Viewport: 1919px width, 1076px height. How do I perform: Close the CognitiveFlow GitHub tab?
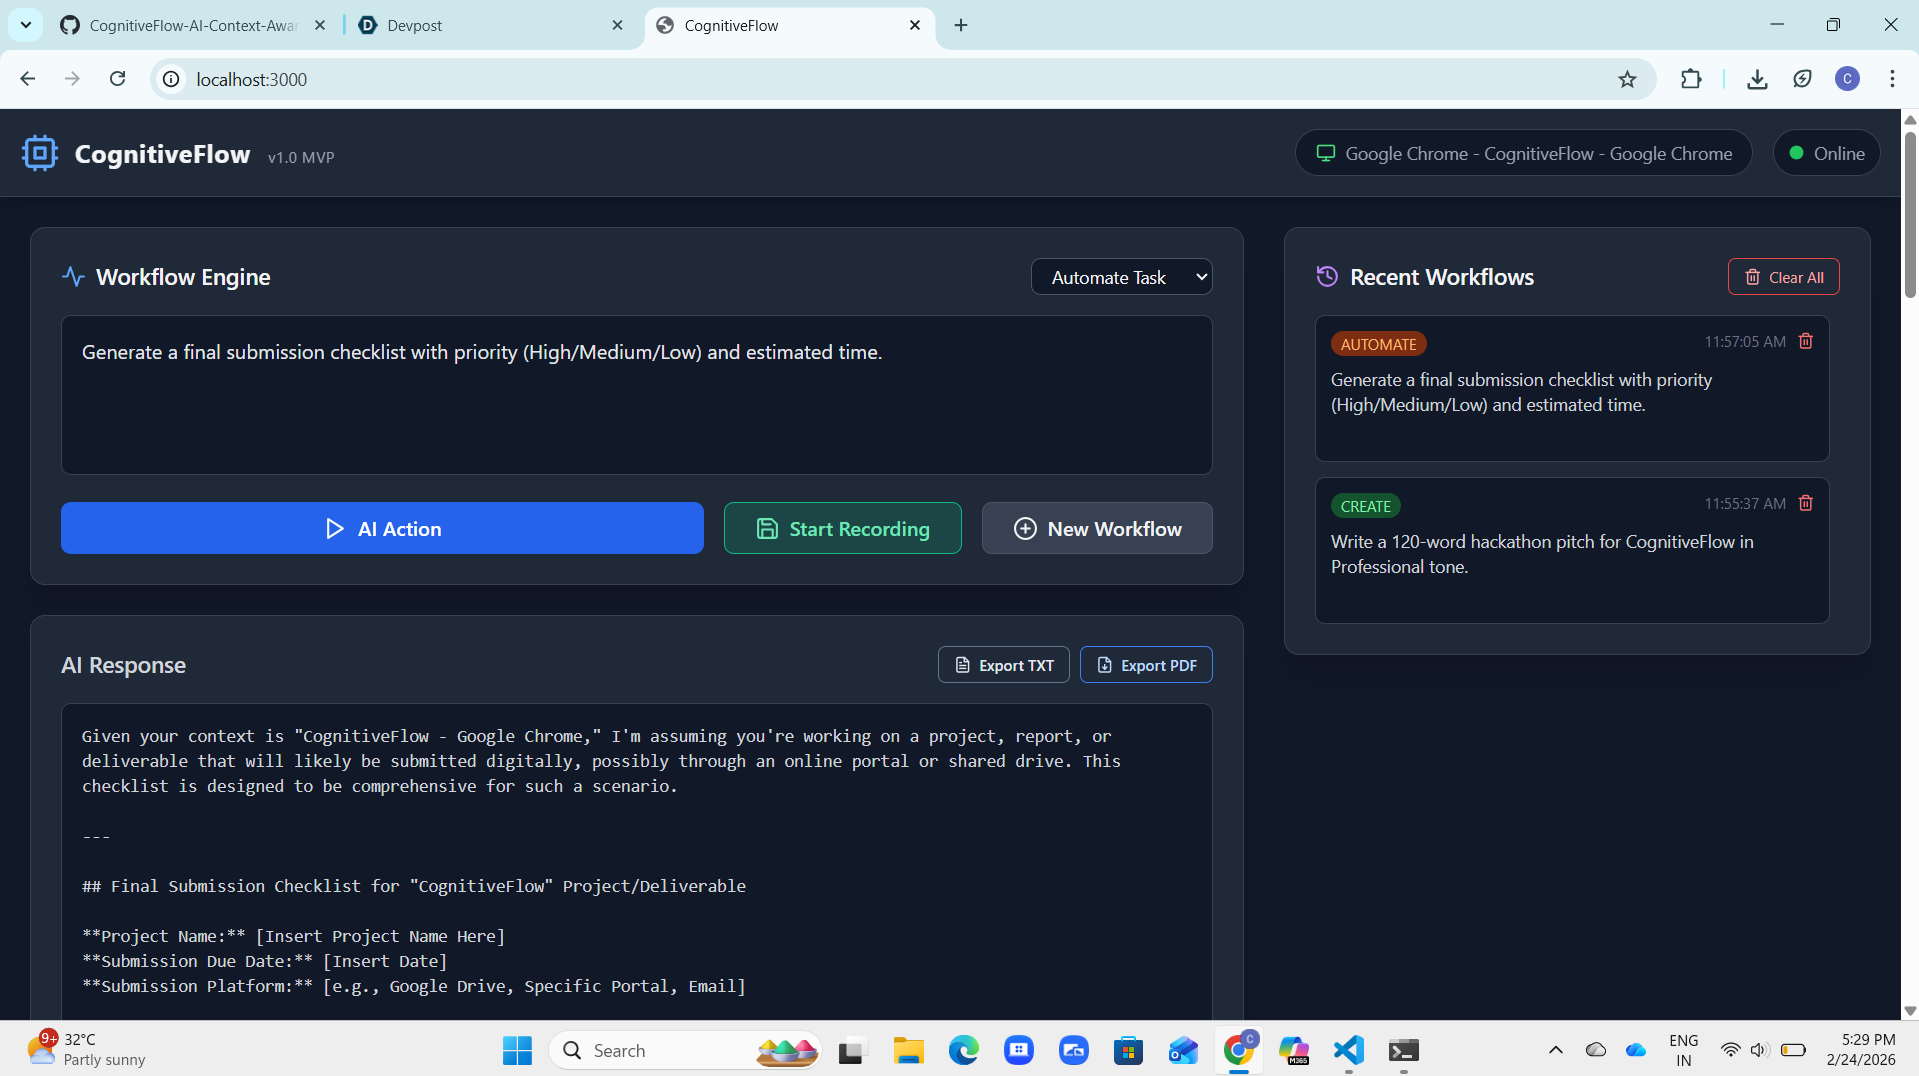coord(320,25)
